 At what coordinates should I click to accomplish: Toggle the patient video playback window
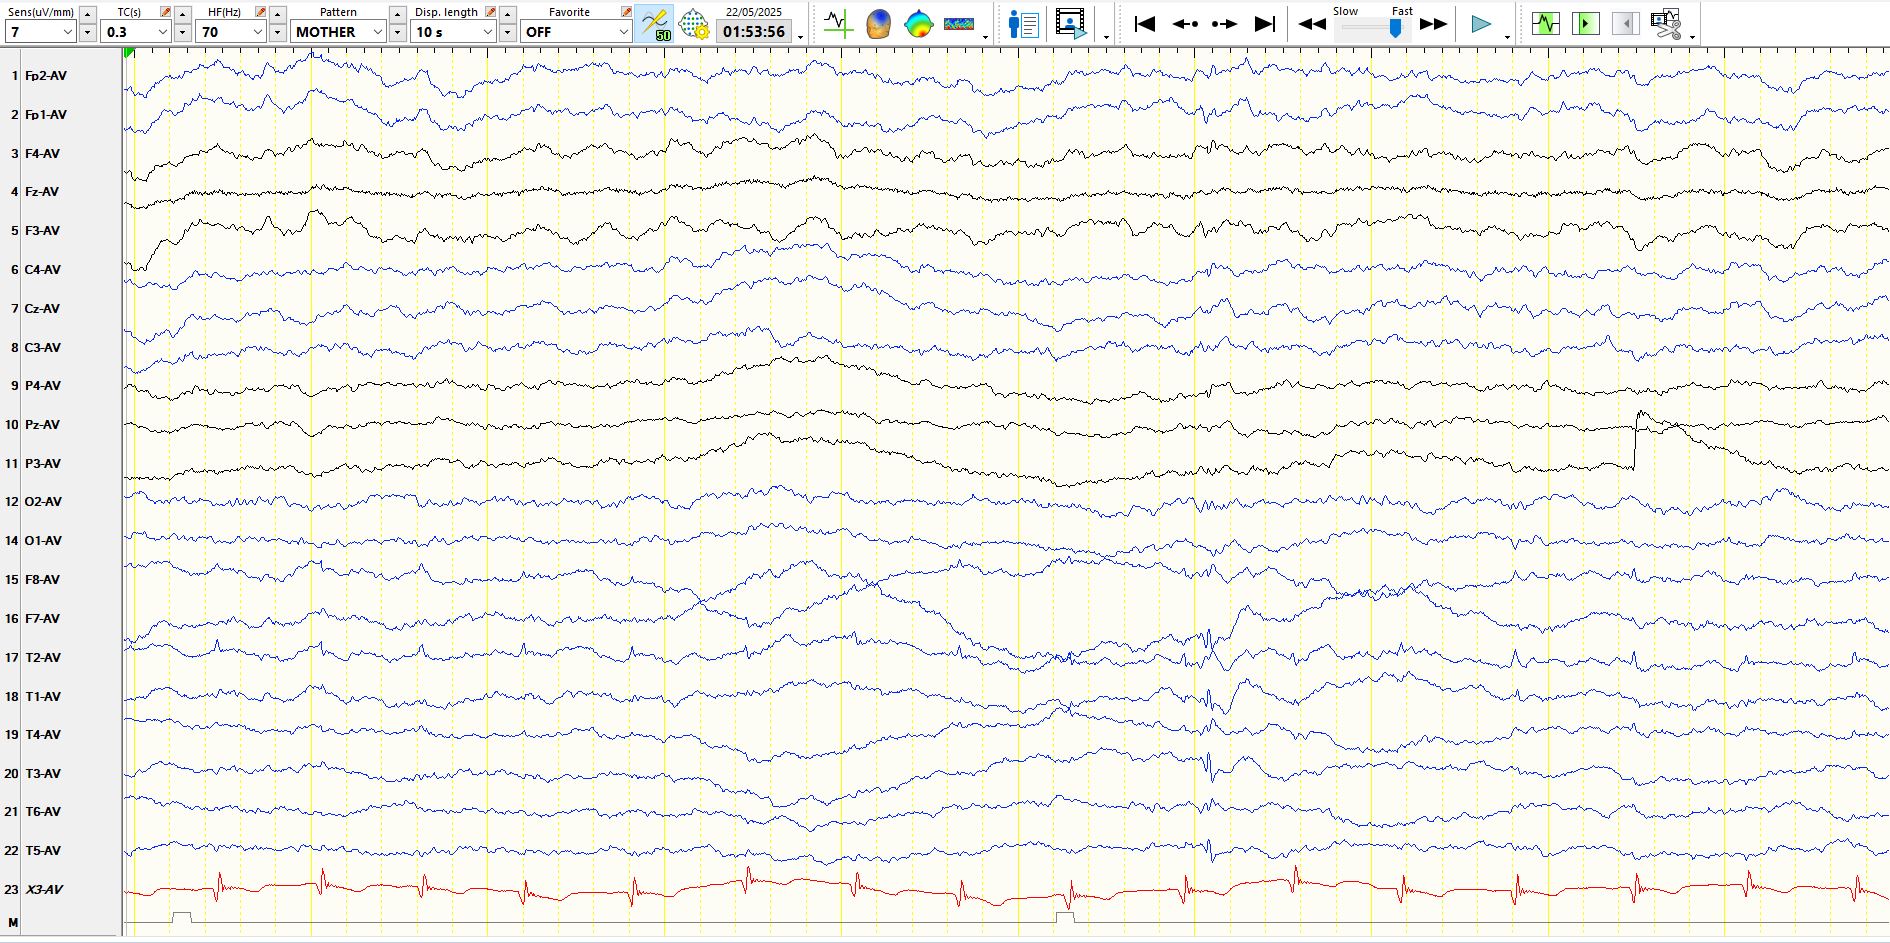click(1070, 24)
